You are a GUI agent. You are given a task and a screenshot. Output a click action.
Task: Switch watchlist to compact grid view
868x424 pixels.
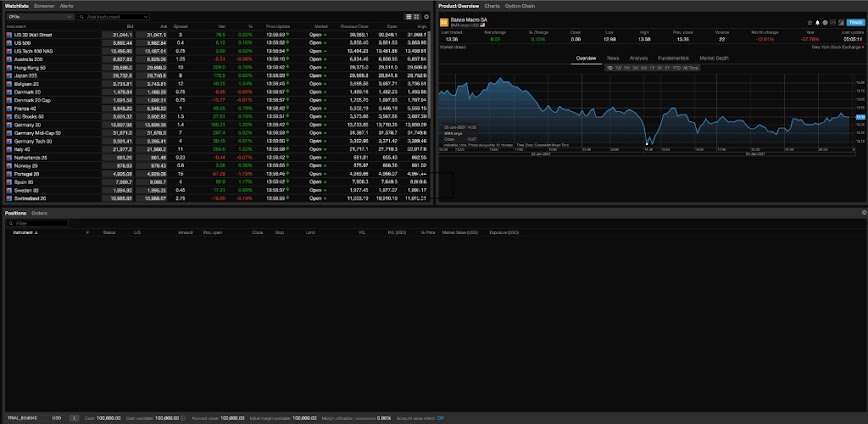pos(417,17)
